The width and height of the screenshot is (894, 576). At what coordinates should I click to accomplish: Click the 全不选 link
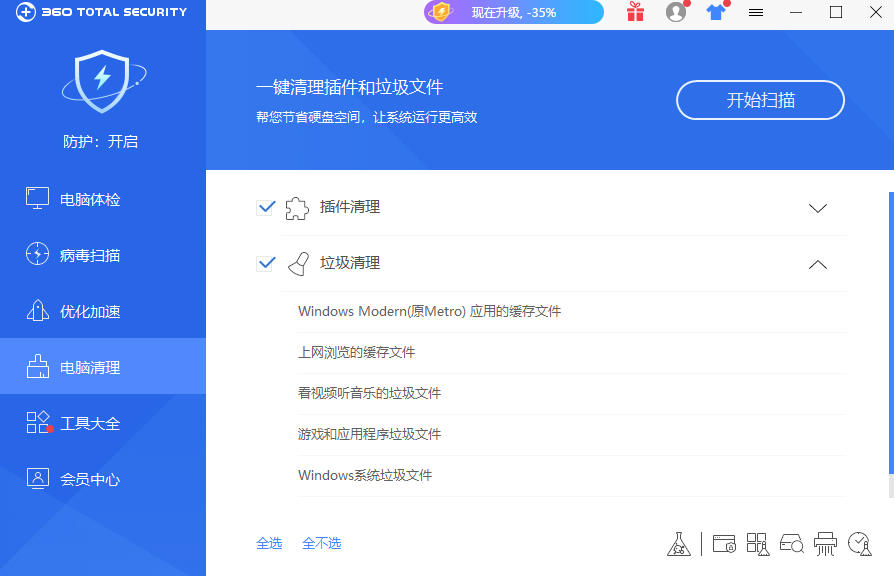click(322, 543)
